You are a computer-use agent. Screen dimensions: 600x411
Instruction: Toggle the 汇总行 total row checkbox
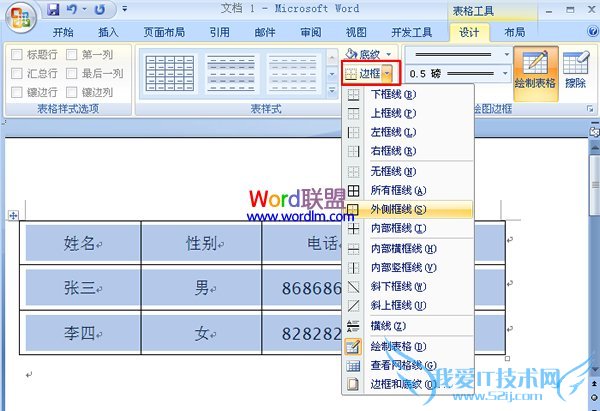(16, 73)
